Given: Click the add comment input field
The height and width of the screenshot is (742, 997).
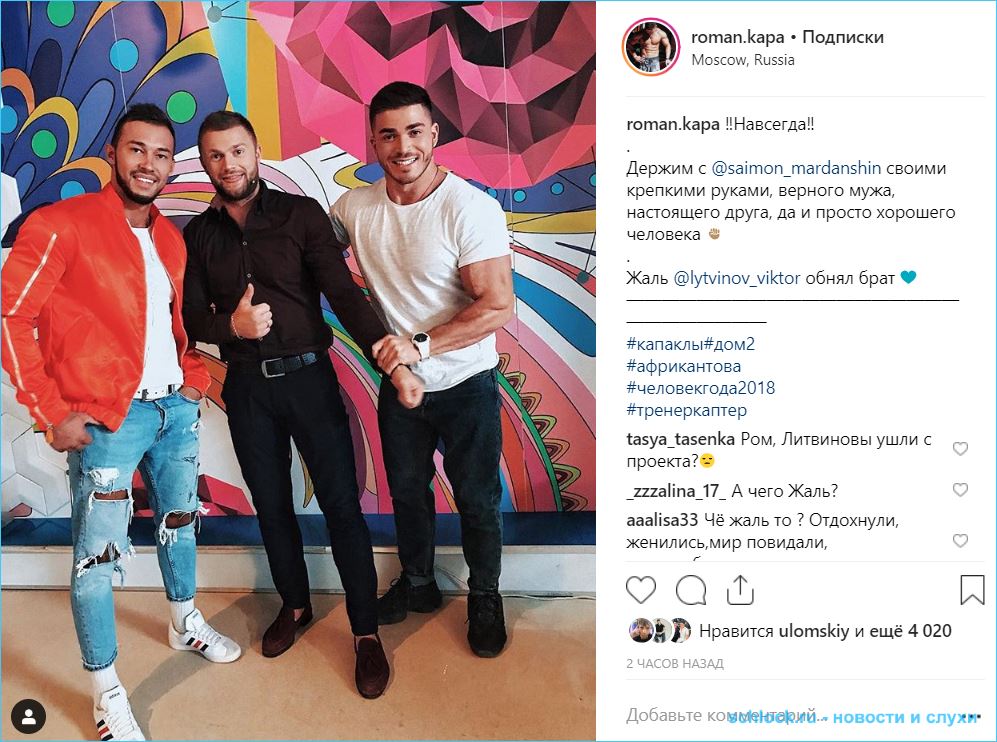Looking at the screenshot, I should (x=801, y=716).
